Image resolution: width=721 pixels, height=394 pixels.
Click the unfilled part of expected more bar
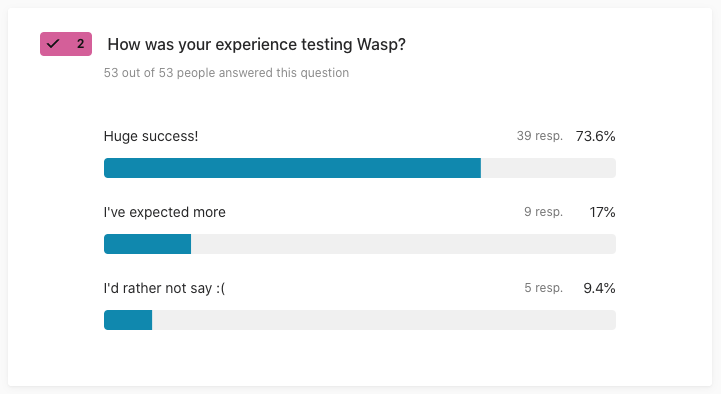[403, 244]
